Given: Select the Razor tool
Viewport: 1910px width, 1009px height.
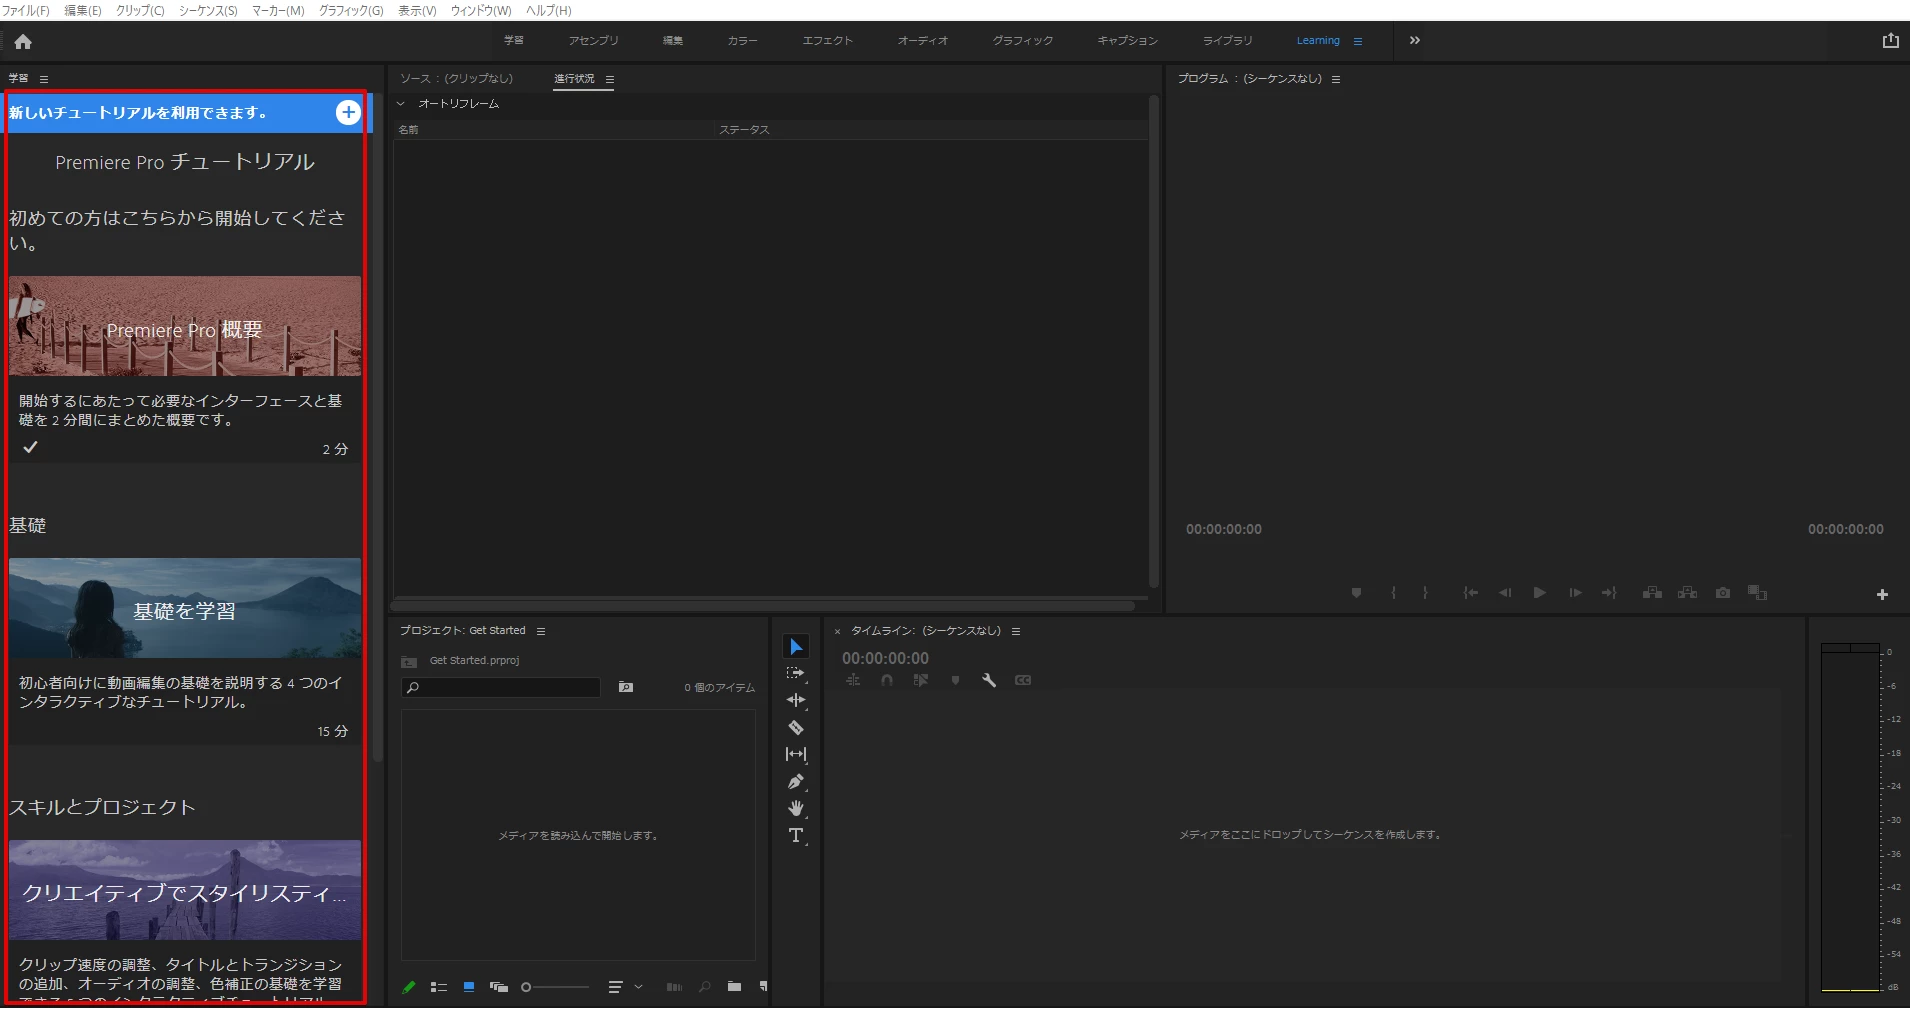Looking at the screenshot, I should click(796, 727).
